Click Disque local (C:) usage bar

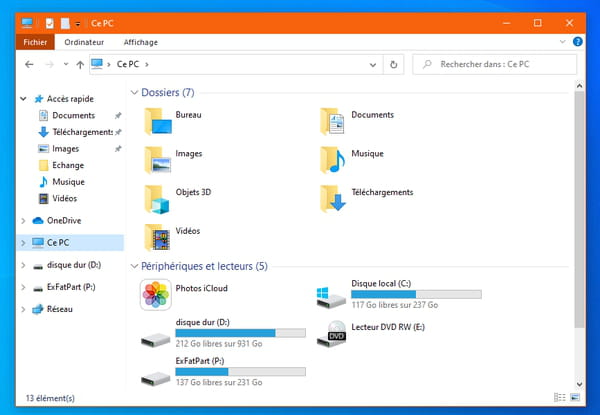click(416, 294)
